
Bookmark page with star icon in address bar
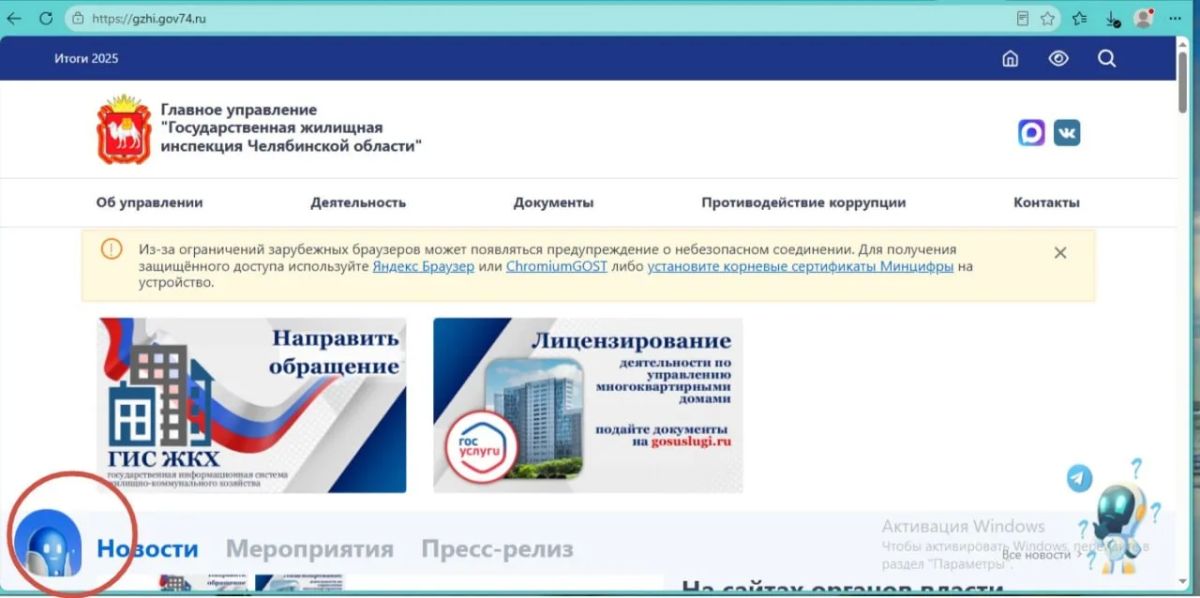(1047, 18)
